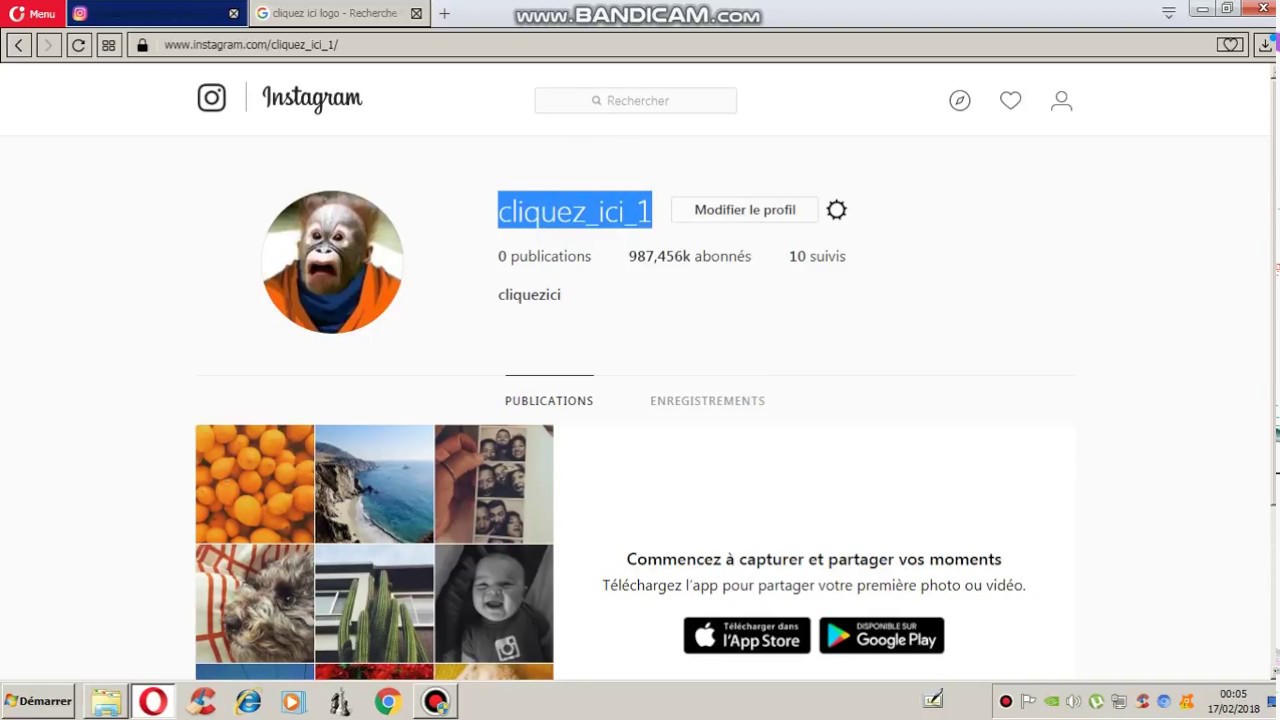The image size is (1280, 720).
Task: Click the Modifier le profil button
Action: click(x=745, y=210)
